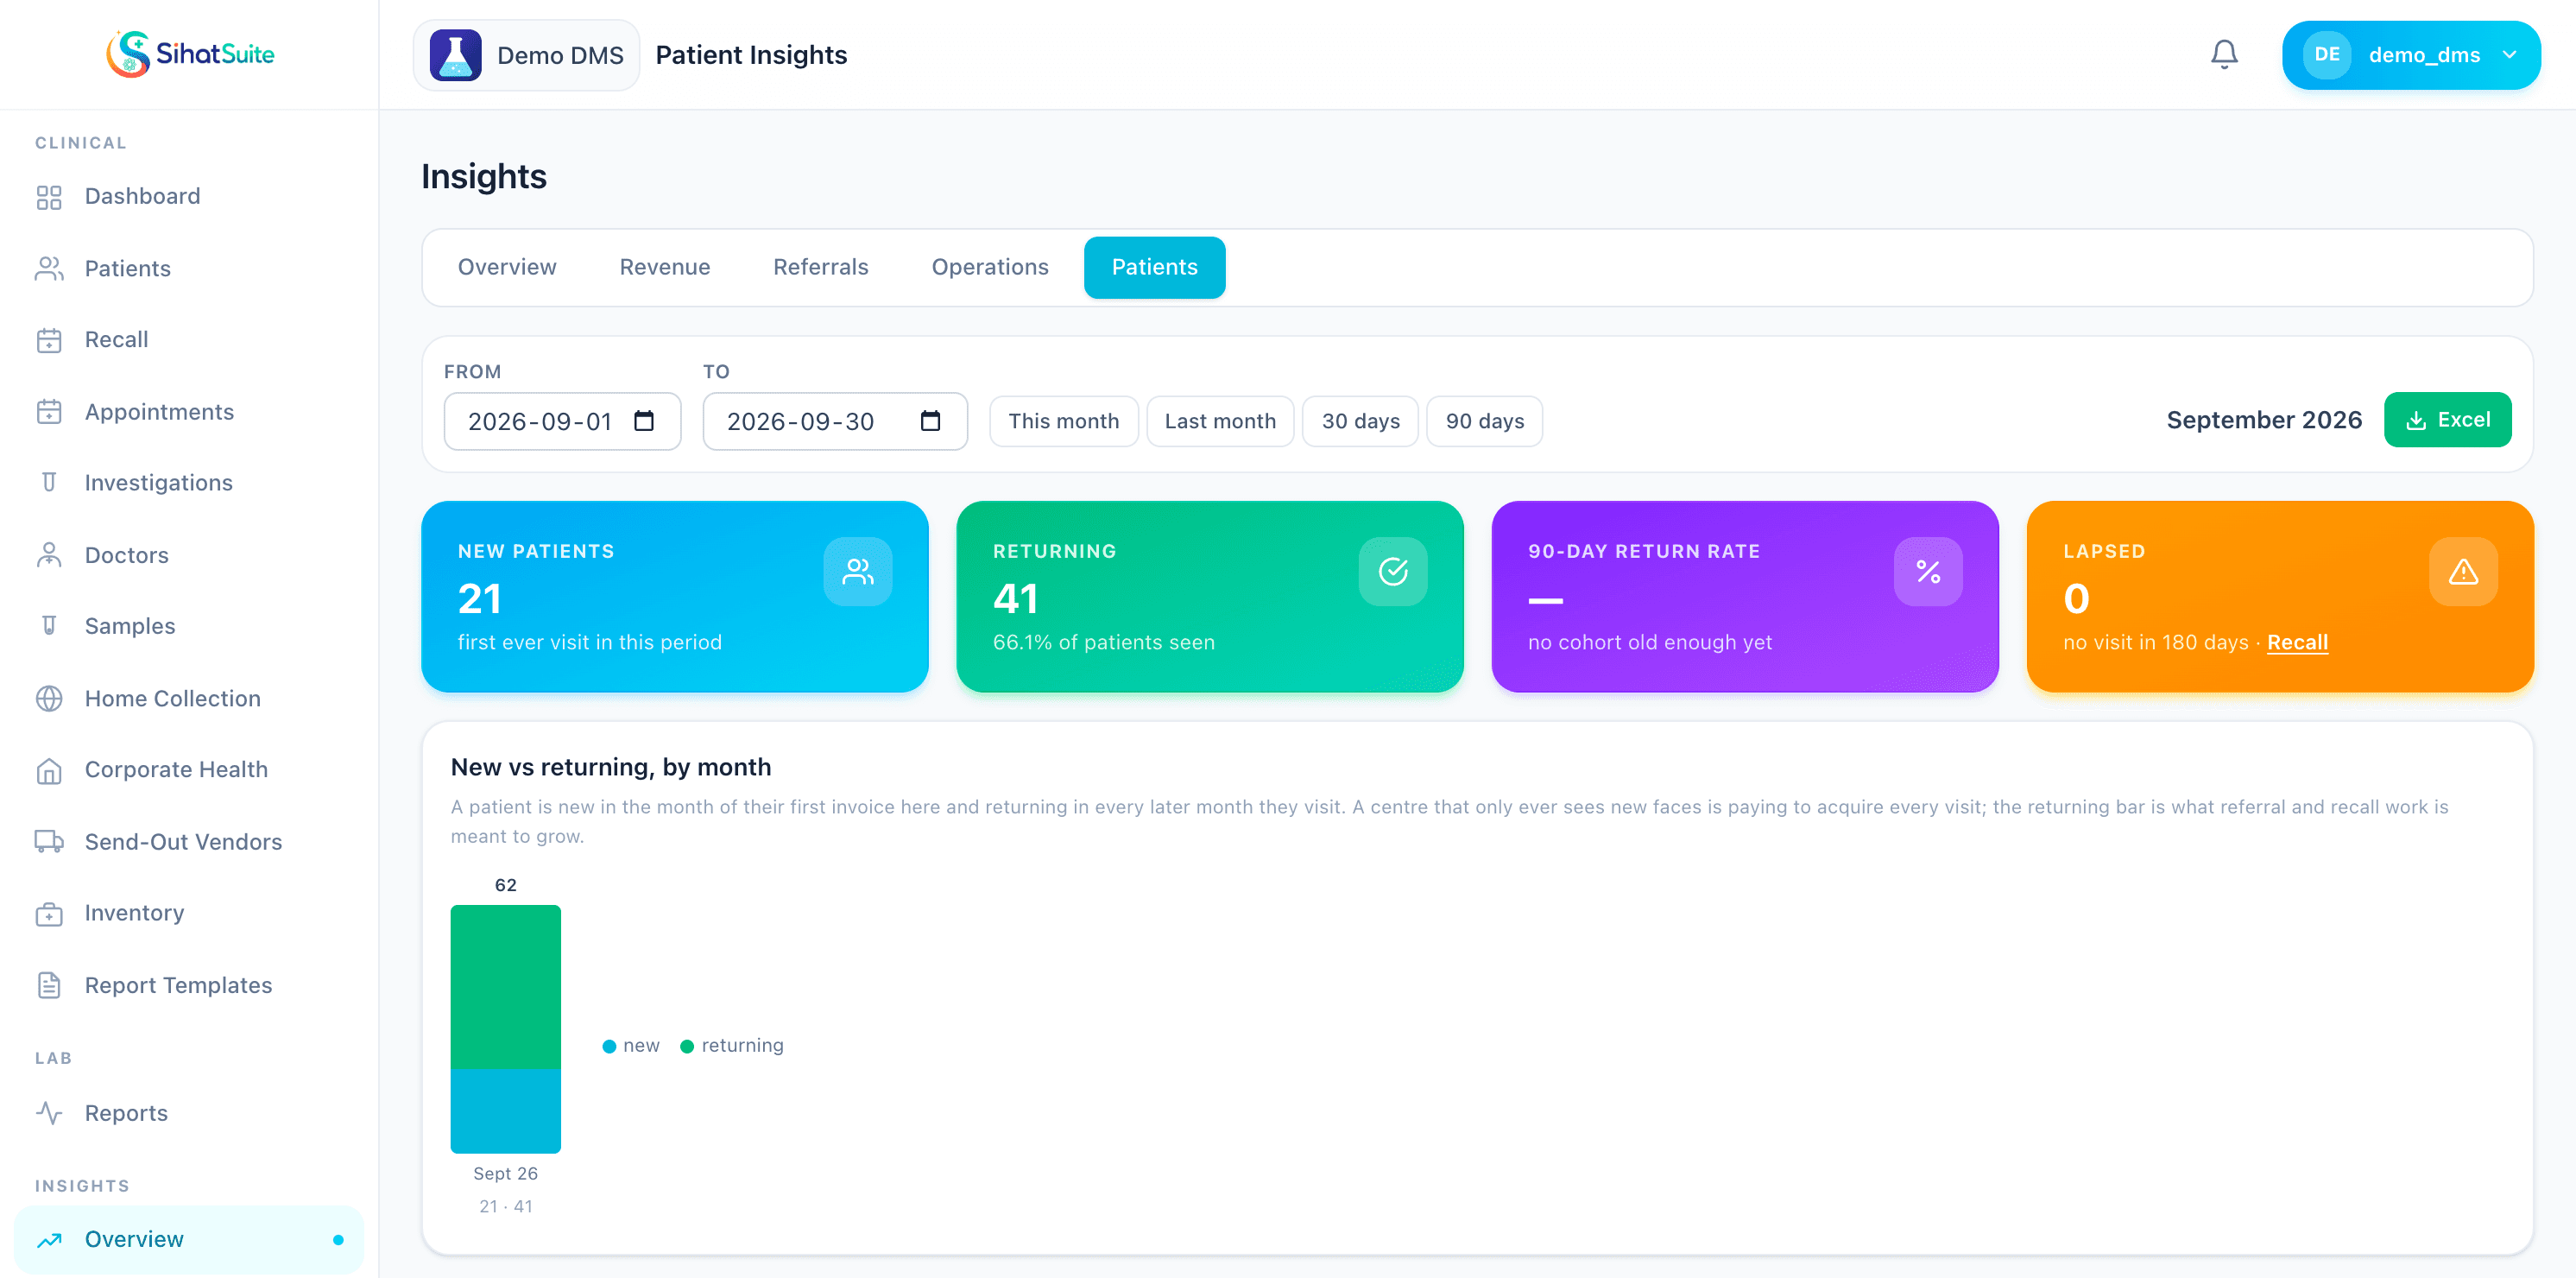This screenshot has width=2576, height=1278.
Task: Click the TO date field 2026-09-30
Action: coord(835,421)
